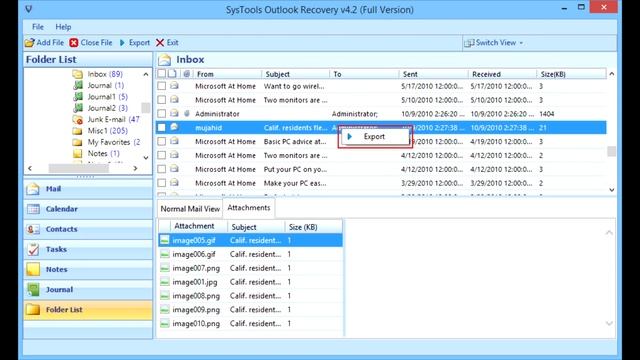Select the My Favorites folder
The height and width of the screenshot is (360, 640).
pos(114,142)
